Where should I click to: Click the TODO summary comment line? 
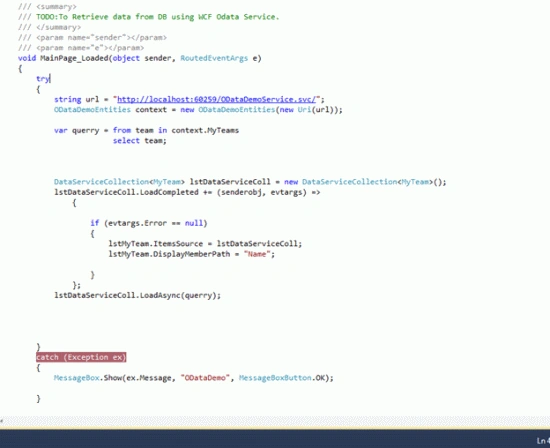[149, 17]
